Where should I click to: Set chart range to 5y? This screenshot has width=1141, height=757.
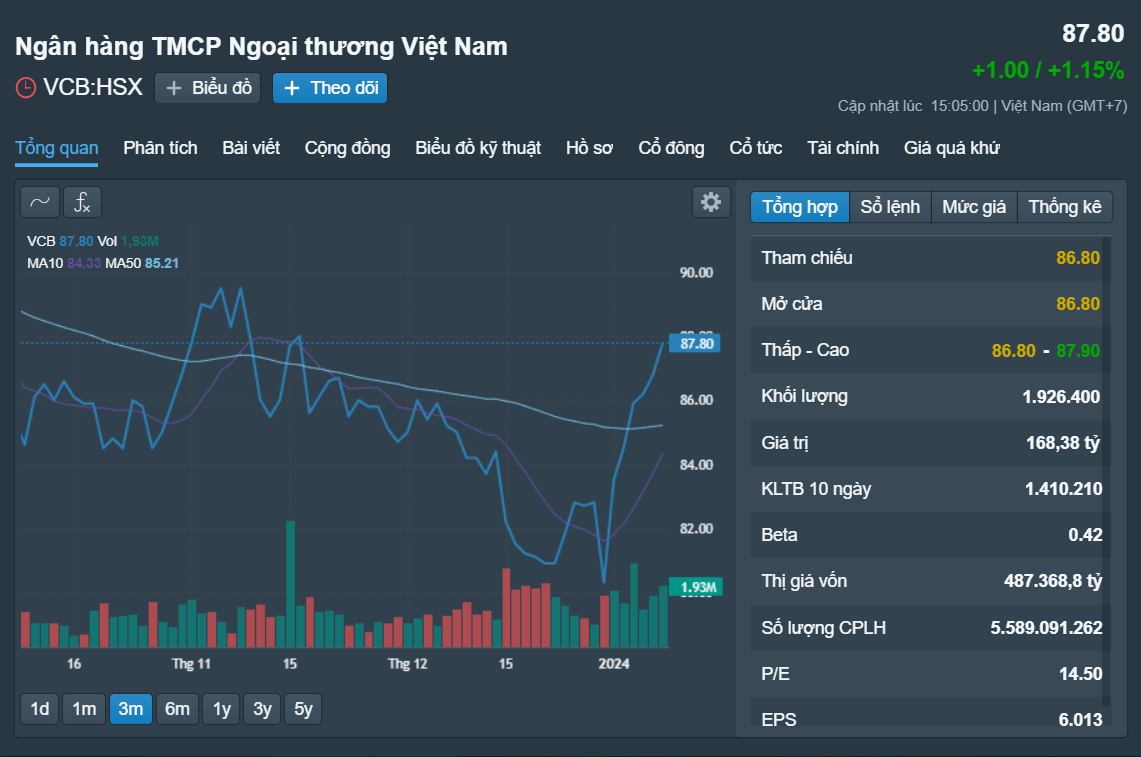tap(303, 709)
